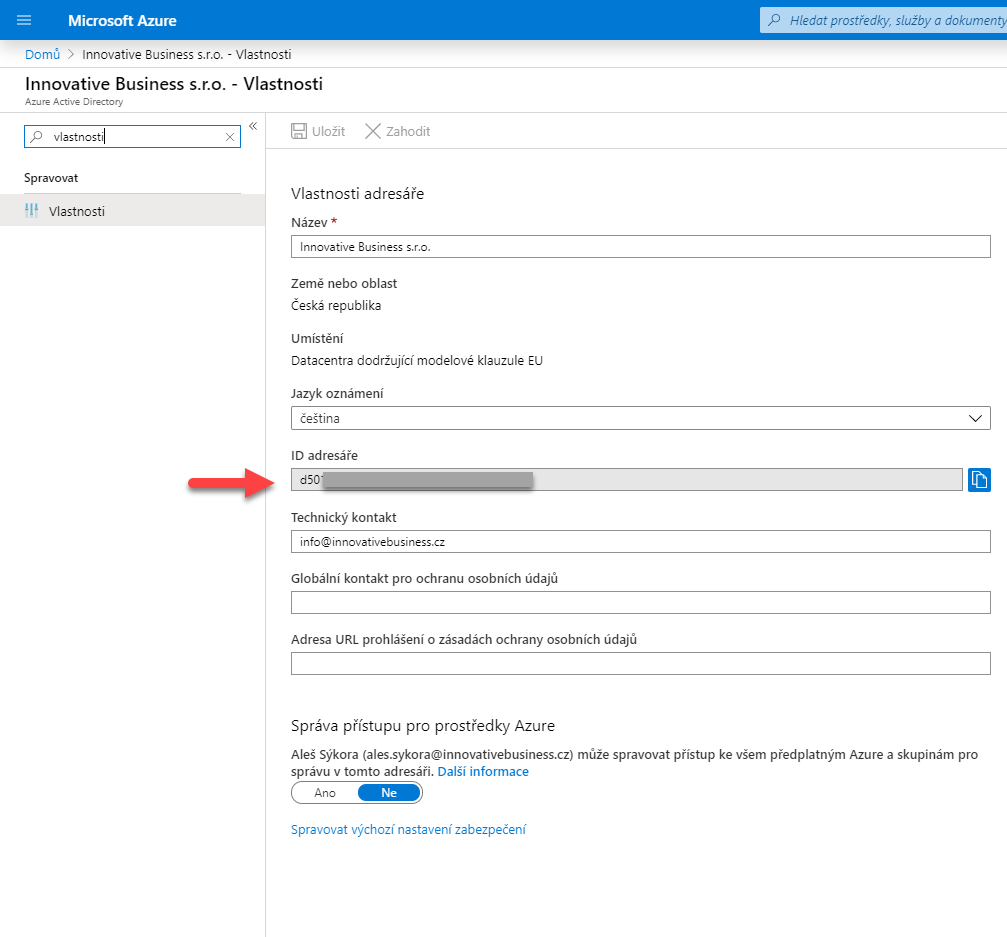Click the Adresa URL prohlášení field
This screenshot has width=1007, height=937.
tap(640, 663)
